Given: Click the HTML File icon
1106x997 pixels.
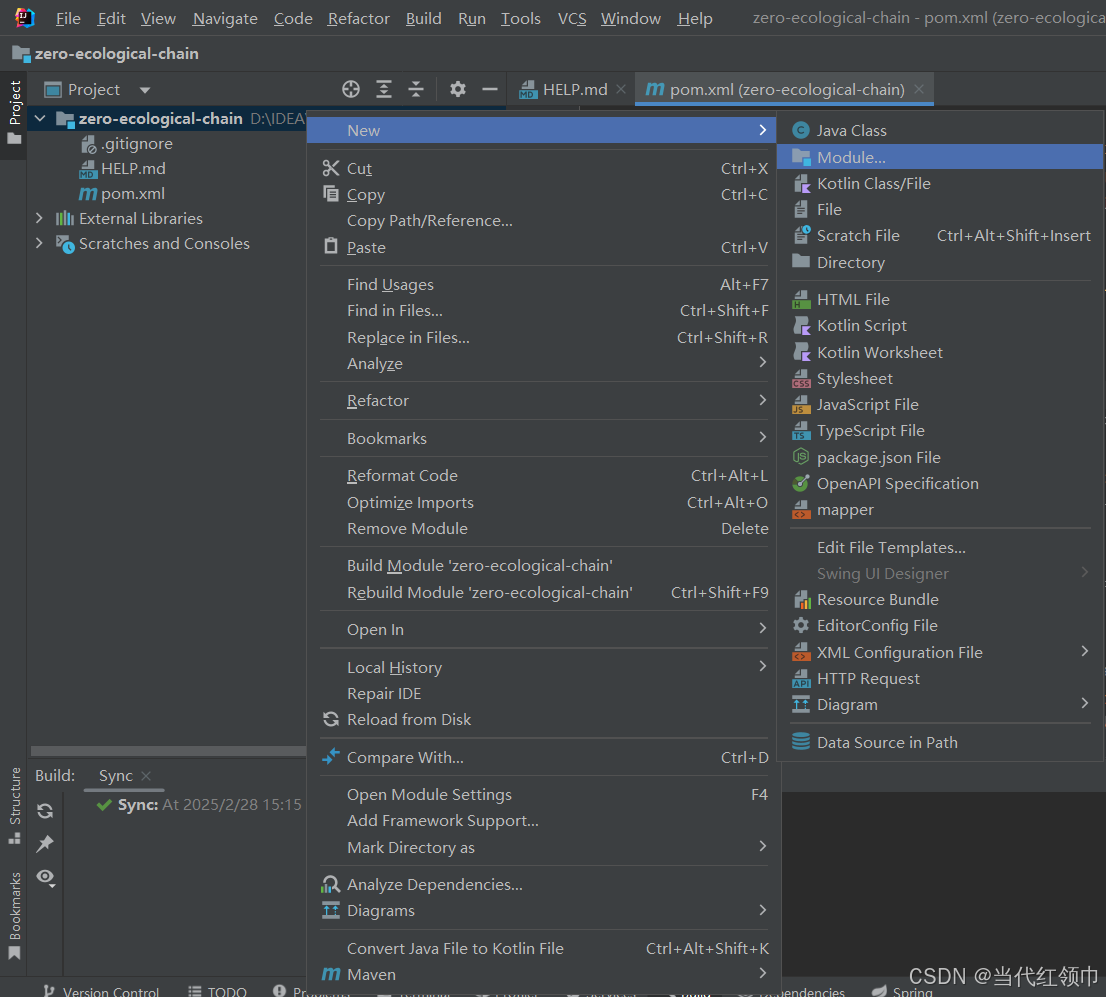Looking at the screenshot, I should click(801, 299).
